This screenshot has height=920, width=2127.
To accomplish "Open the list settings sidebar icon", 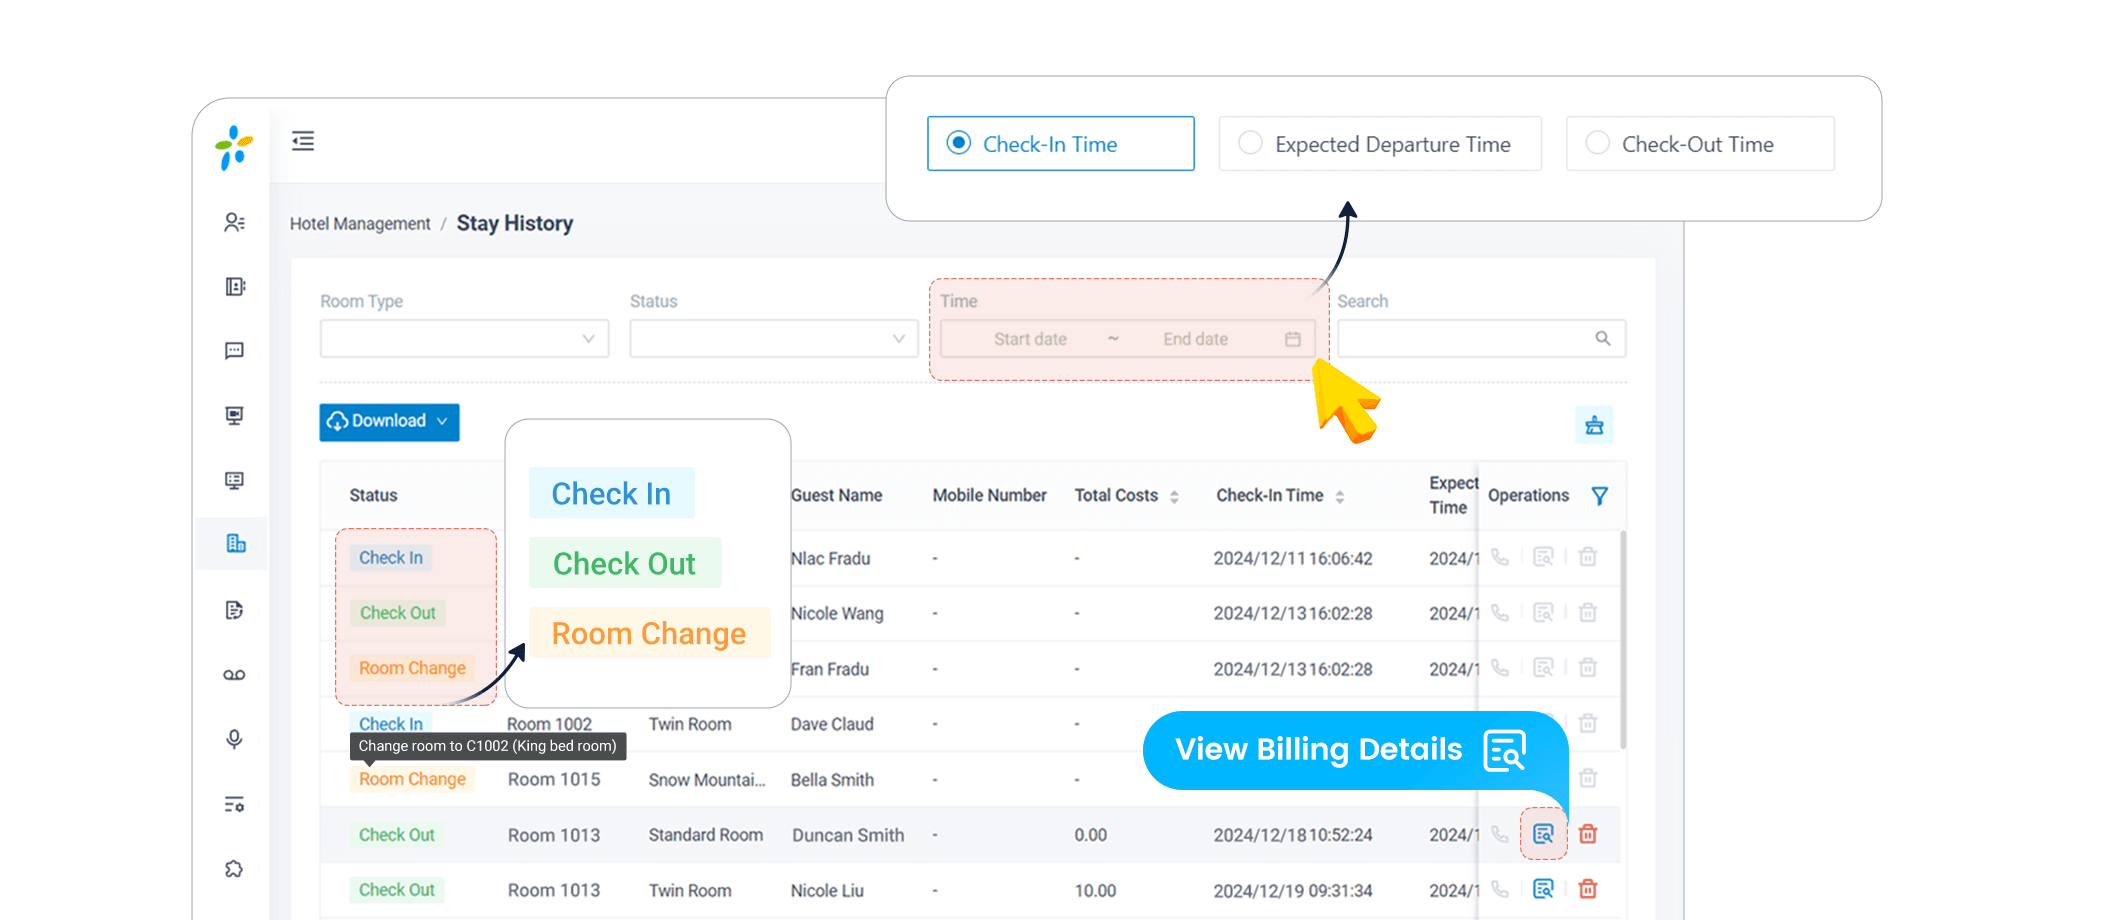I will point(234,804).
